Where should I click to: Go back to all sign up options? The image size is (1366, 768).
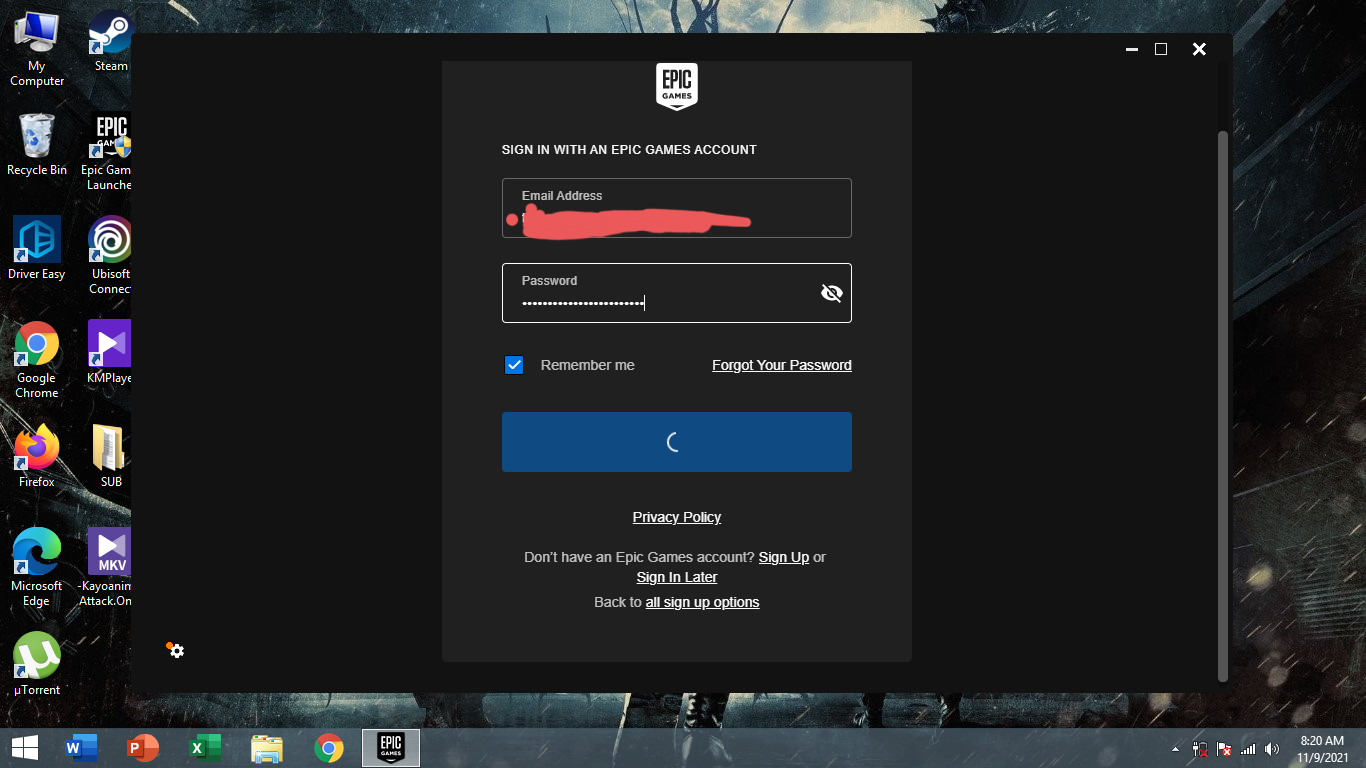pyautogui.click(x=702, y=602)
